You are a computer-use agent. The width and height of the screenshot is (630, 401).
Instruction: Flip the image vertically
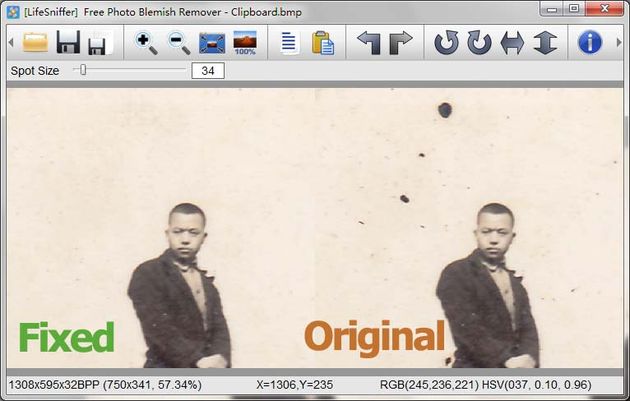coord(545,43)
